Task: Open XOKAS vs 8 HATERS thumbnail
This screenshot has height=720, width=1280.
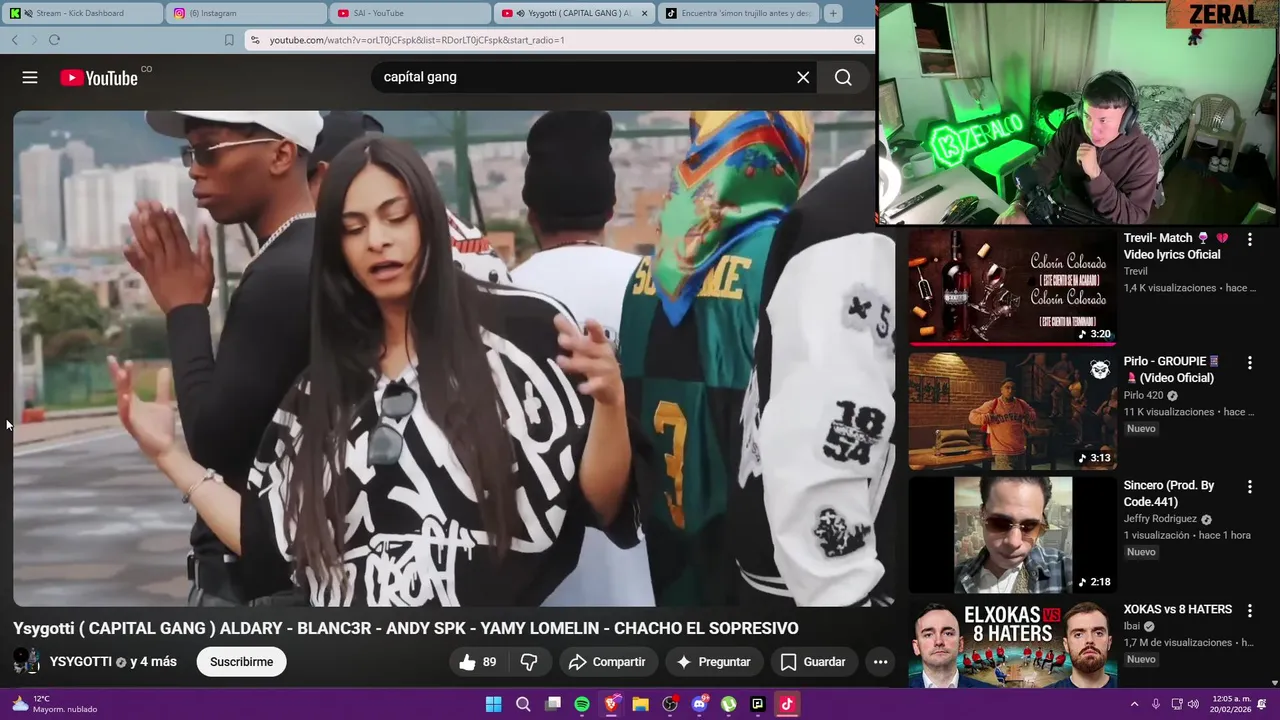Action: 1012,644
